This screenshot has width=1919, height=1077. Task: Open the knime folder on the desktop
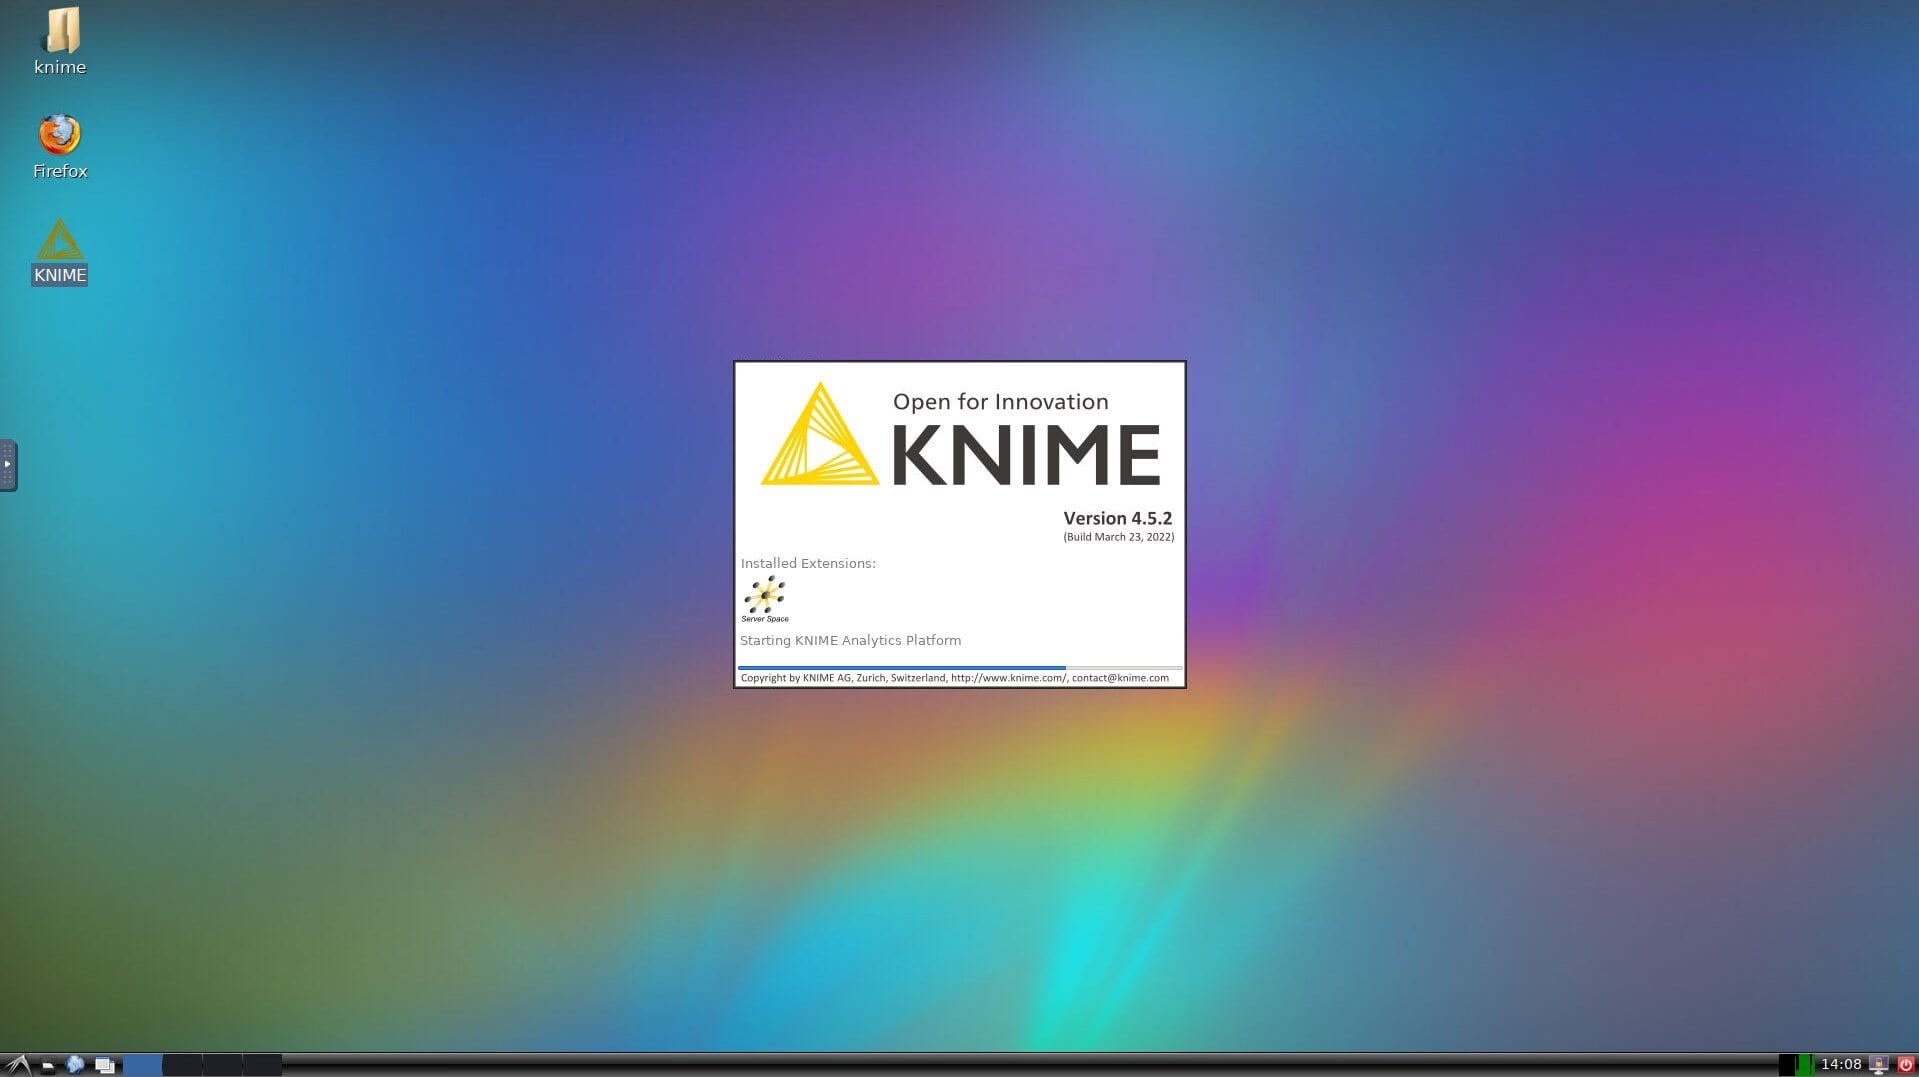59,32
